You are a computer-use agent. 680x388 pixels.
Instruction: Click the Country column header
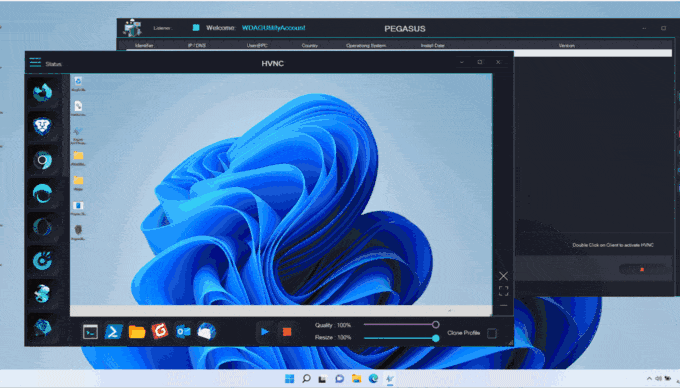310,46
